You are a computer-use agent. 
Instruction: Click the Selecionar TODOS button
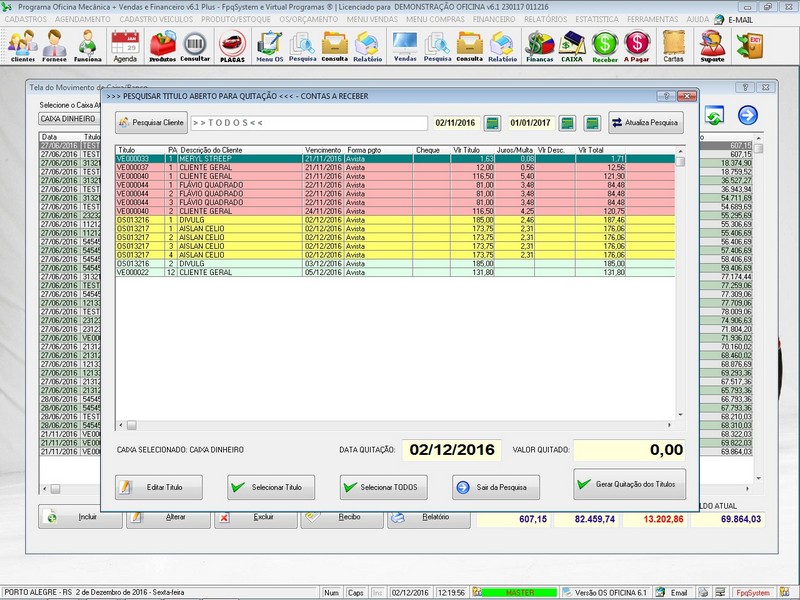(x=384, y=487)
